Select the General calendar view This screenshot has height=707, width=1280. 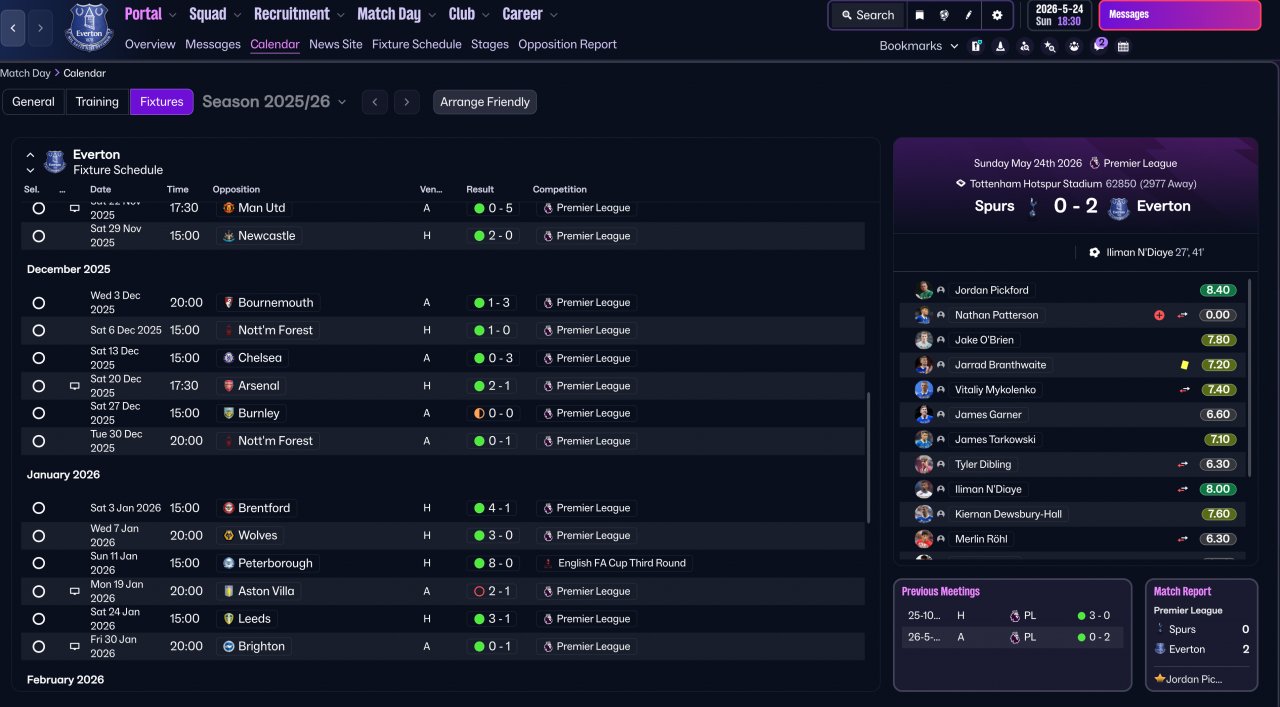coord(33,102)
